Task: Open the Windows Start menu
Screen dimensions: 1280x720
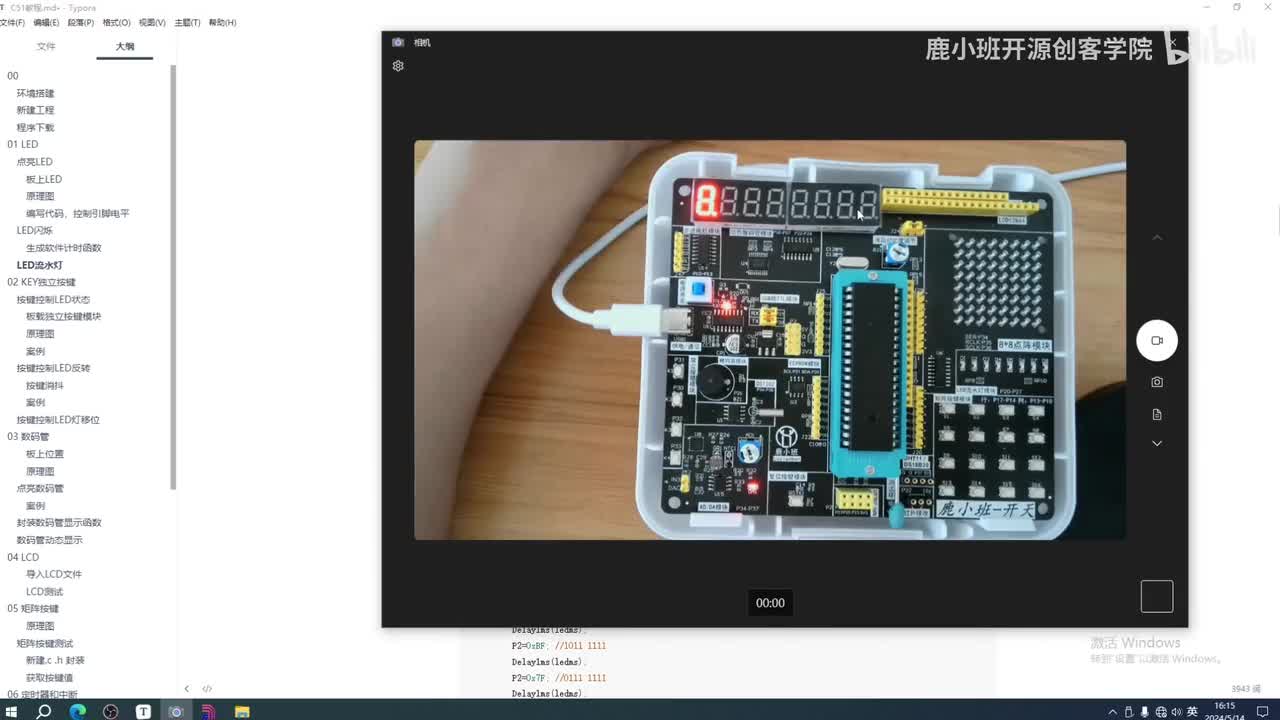Action: coord(11,711)
